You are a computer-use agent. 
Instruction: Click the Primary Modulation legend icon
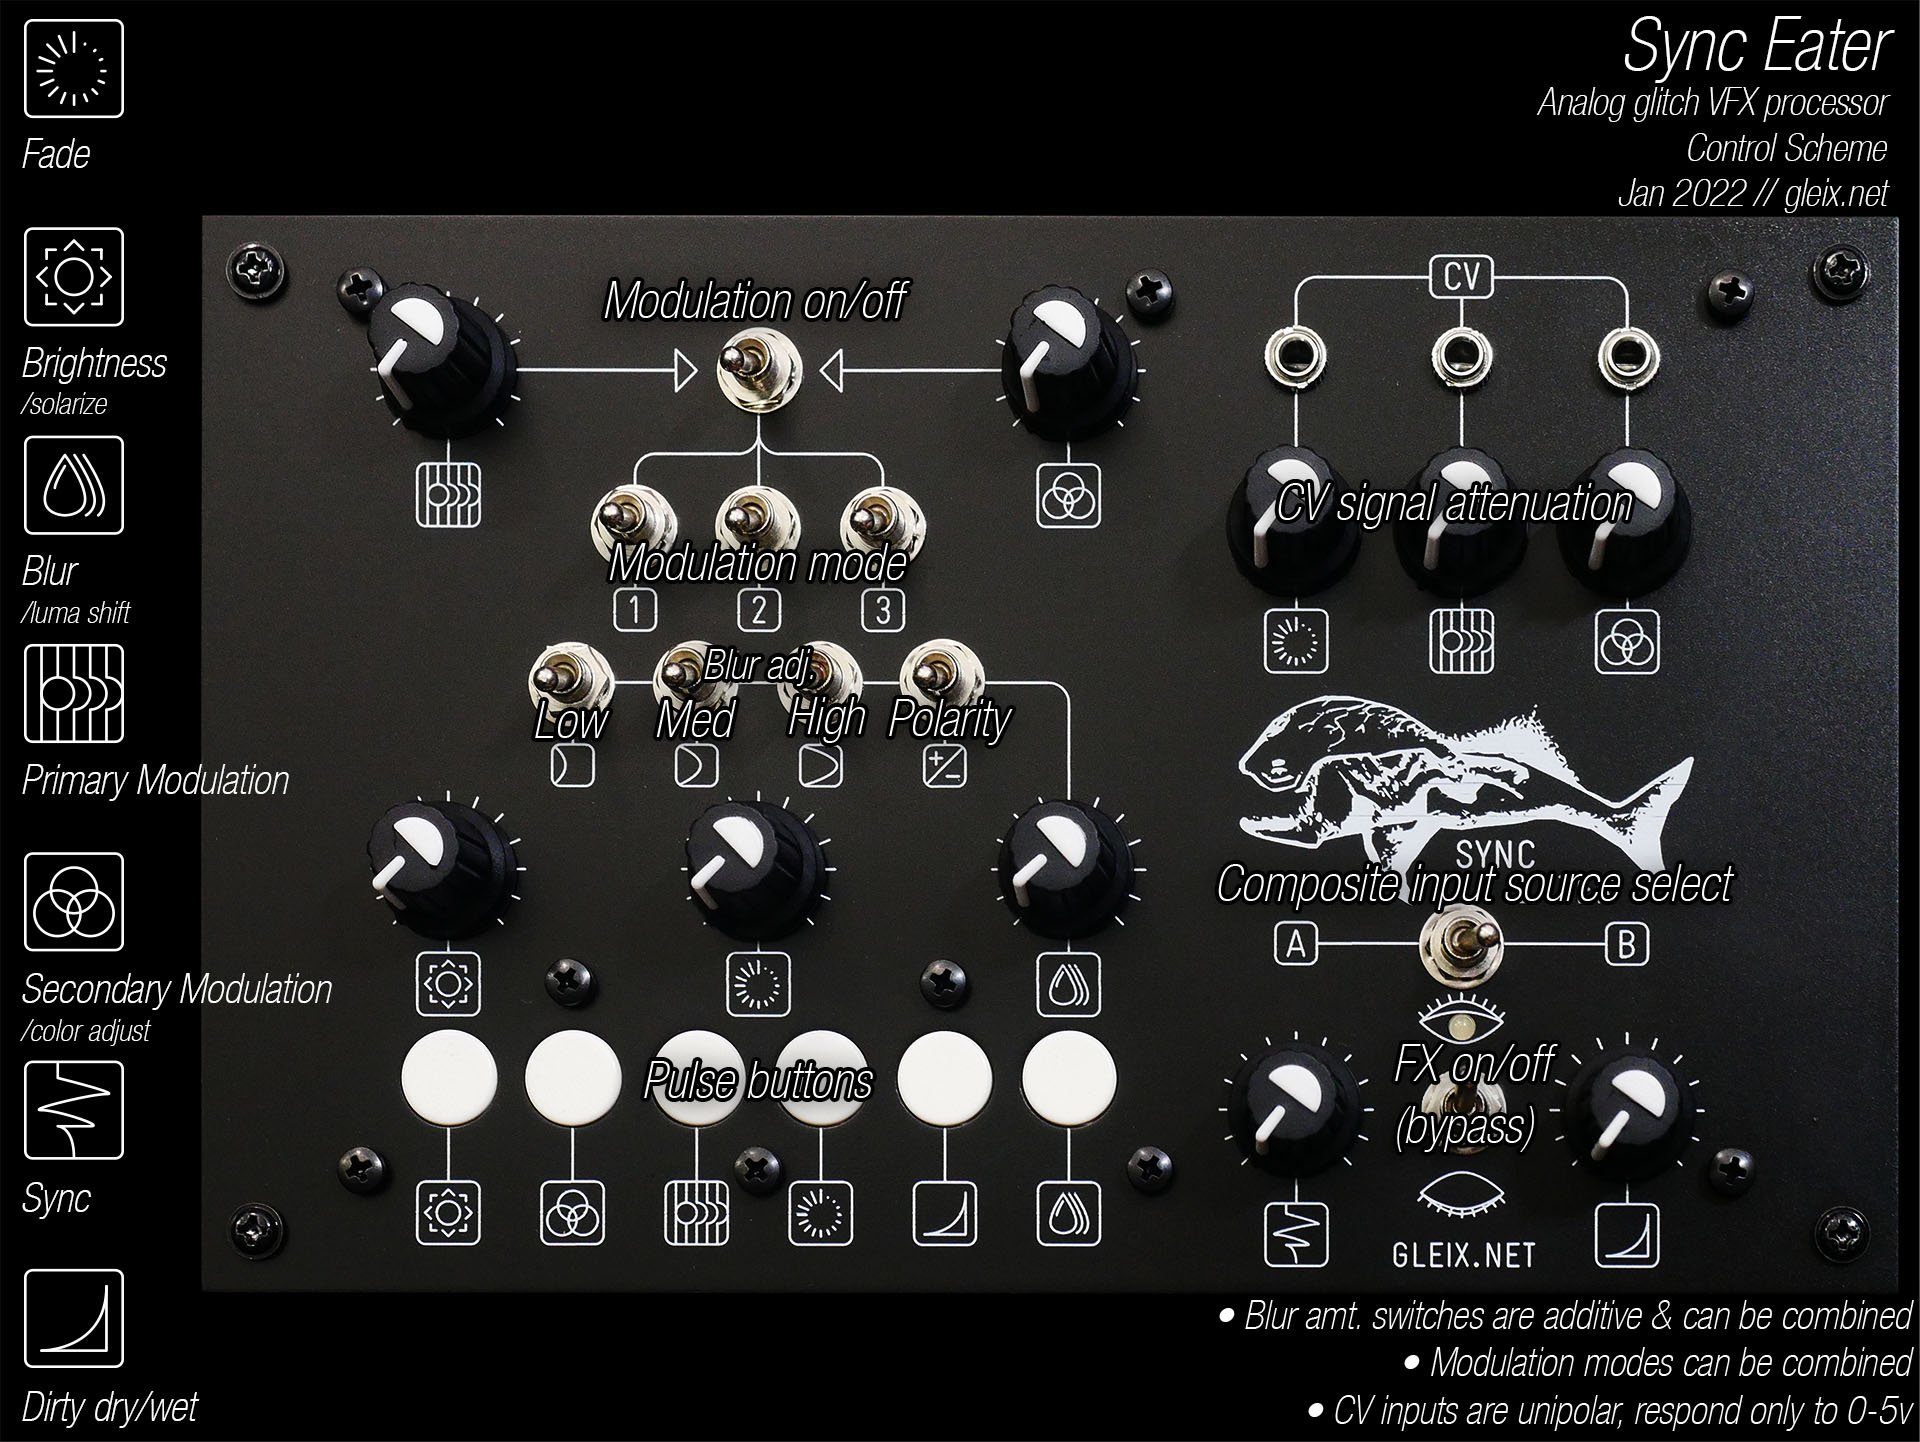[x=74, y=693]
